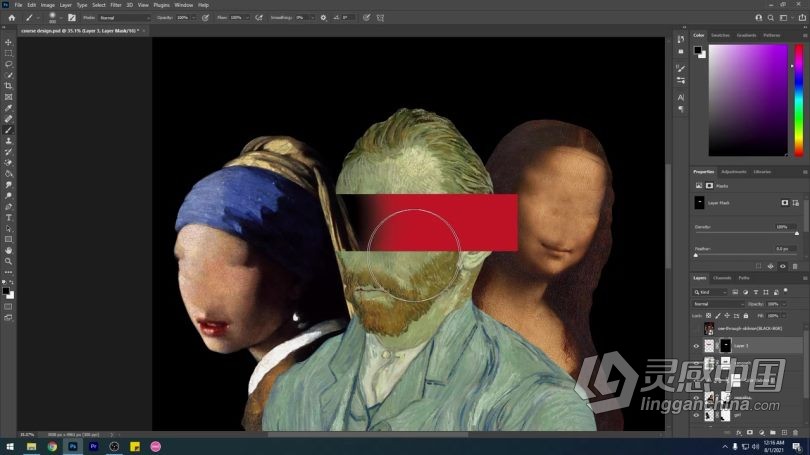Open the Smoothing dropdown
This screenshot has width=810, height=455.
tap(313, 18)
